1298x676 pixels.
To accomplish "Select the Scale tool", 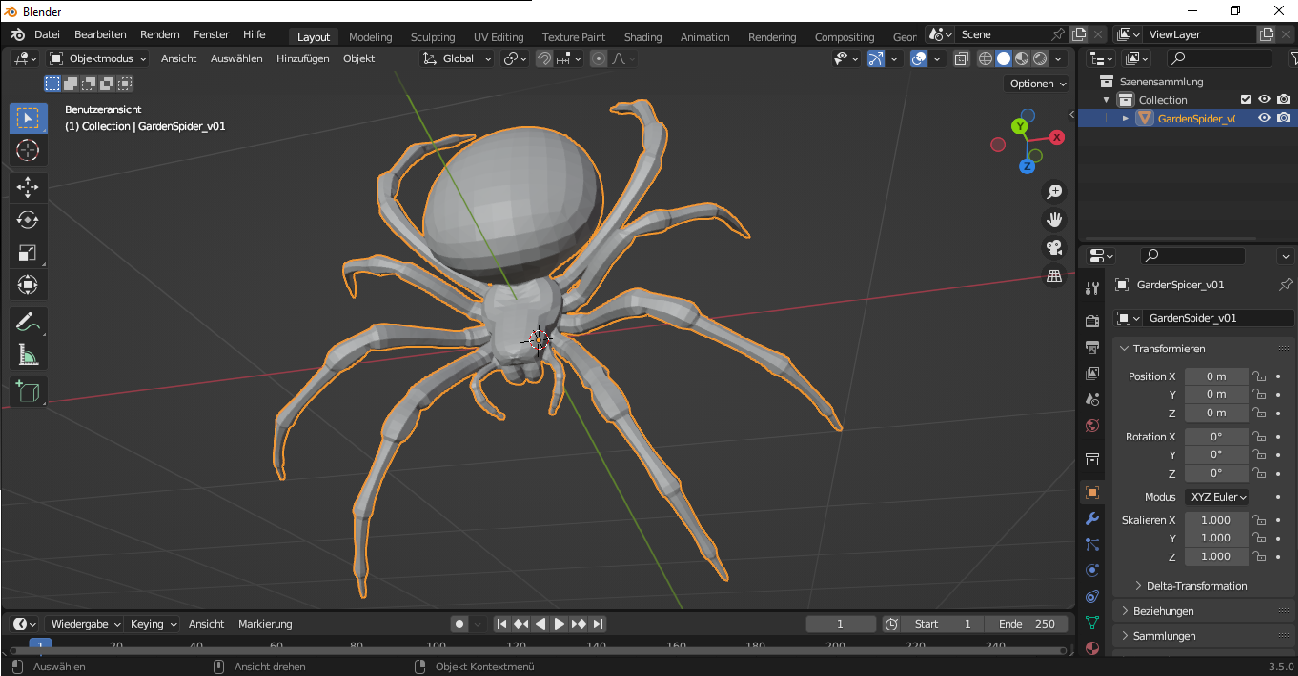I will (28, 253).
